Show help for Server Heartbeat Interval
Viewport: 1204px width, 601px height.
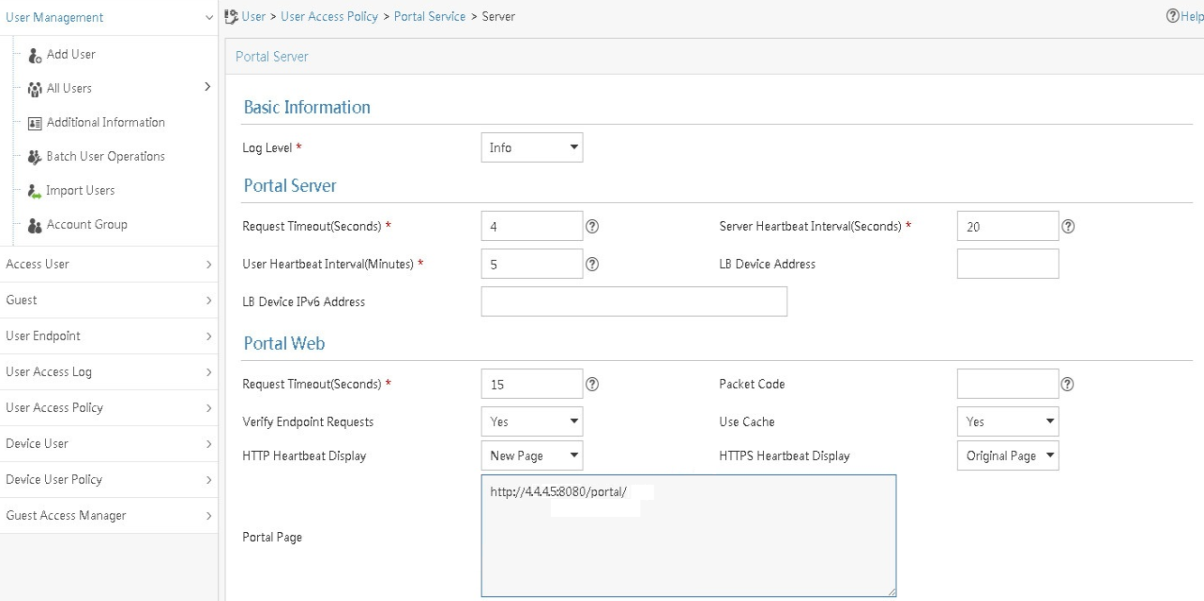coord(1068,226)
